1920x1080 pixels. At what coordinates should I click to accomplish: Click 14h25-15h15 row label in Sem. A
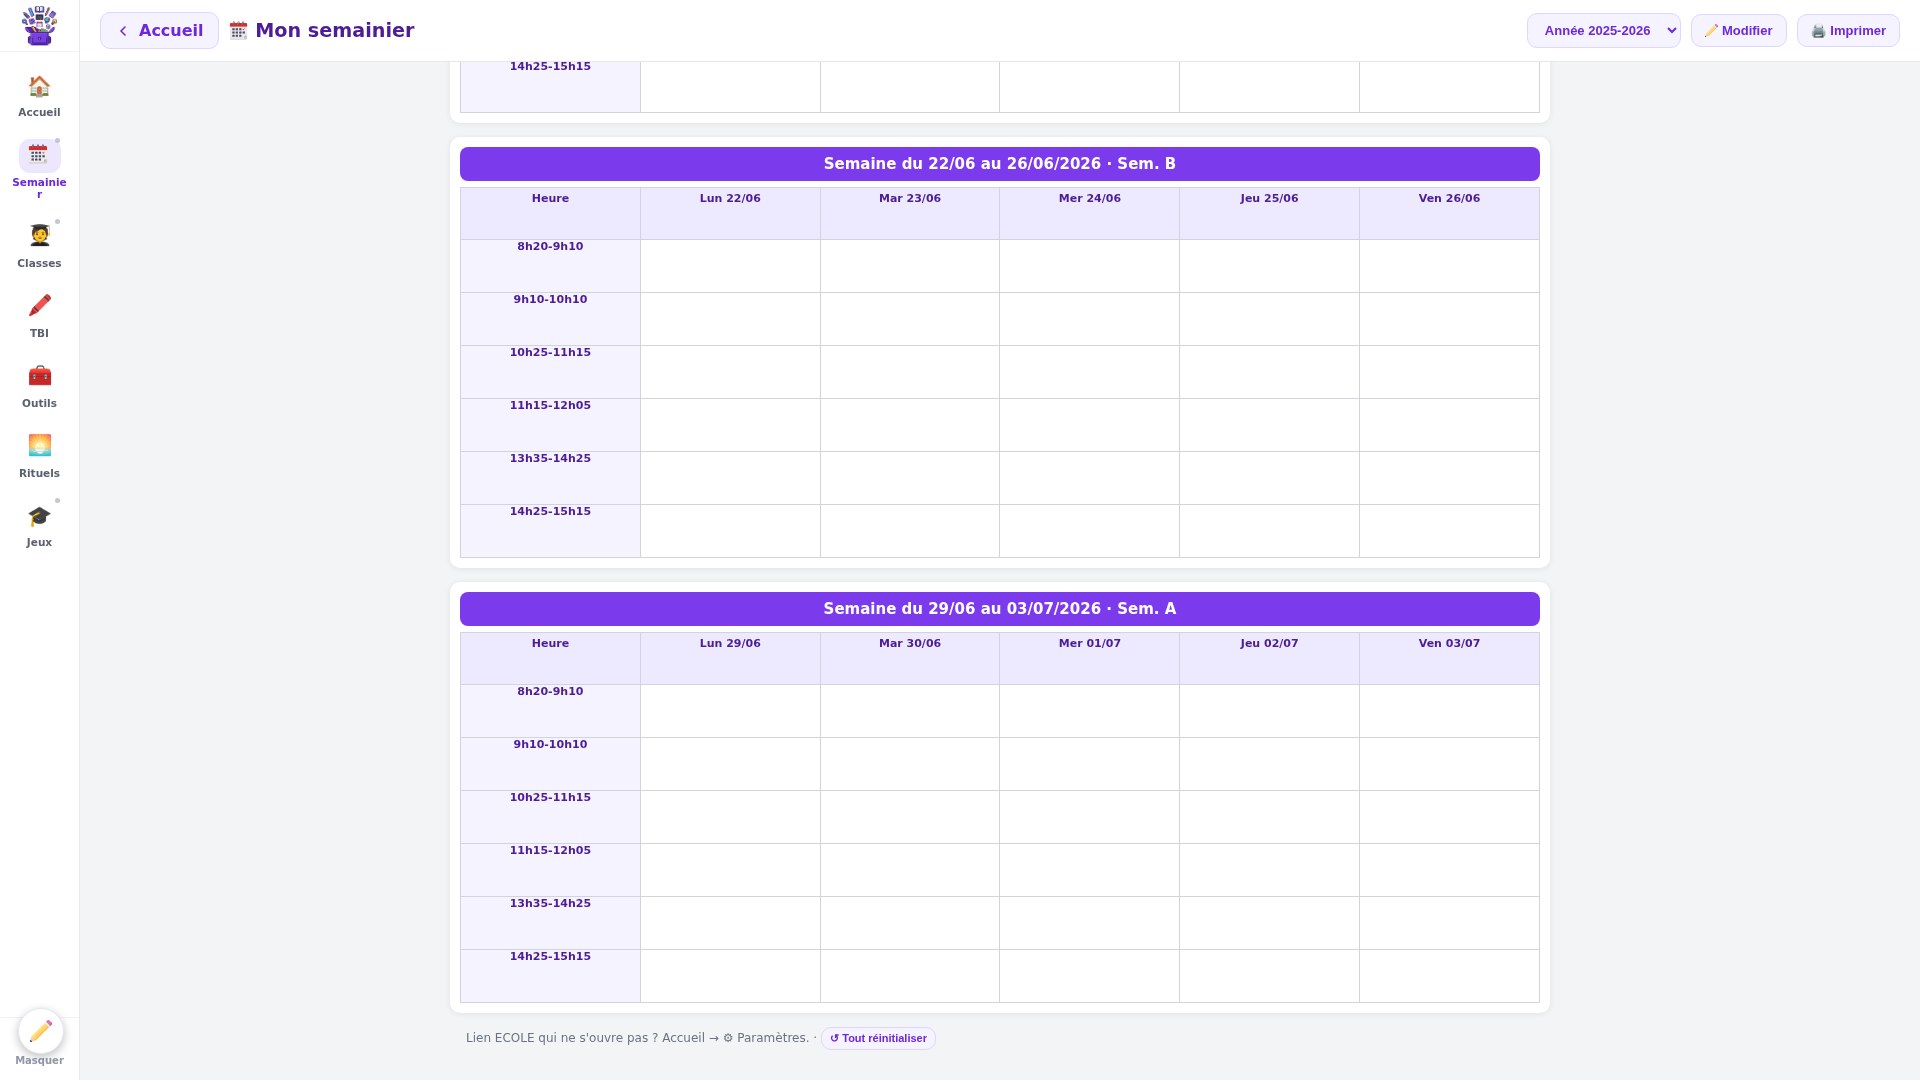click(x=550, y=976)
